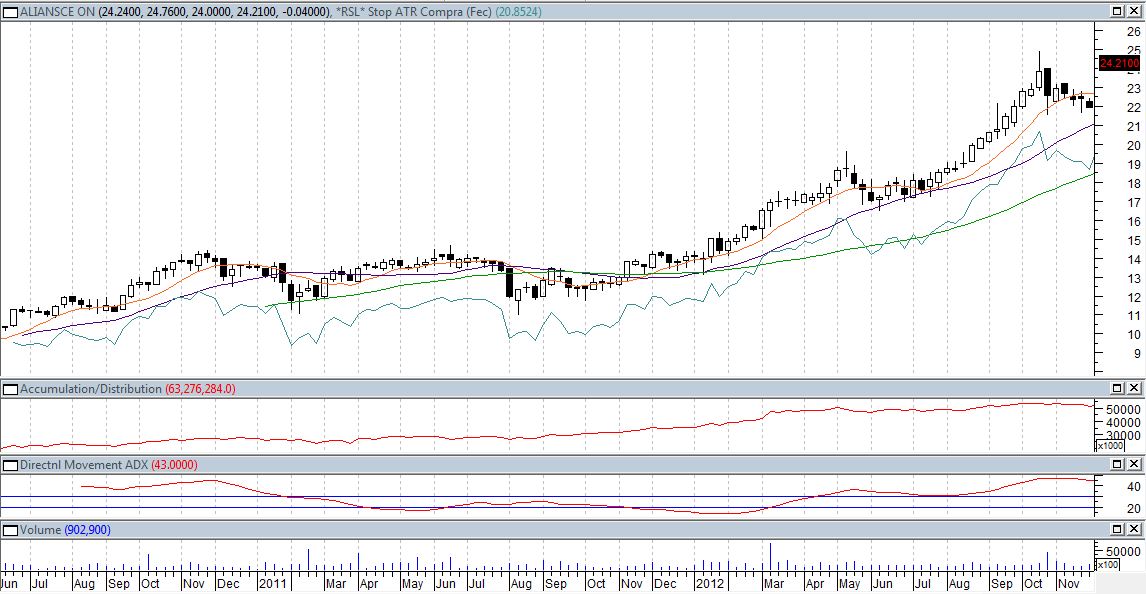Maximize the ALIANSCE ON price pane

tap(1118, 12)
